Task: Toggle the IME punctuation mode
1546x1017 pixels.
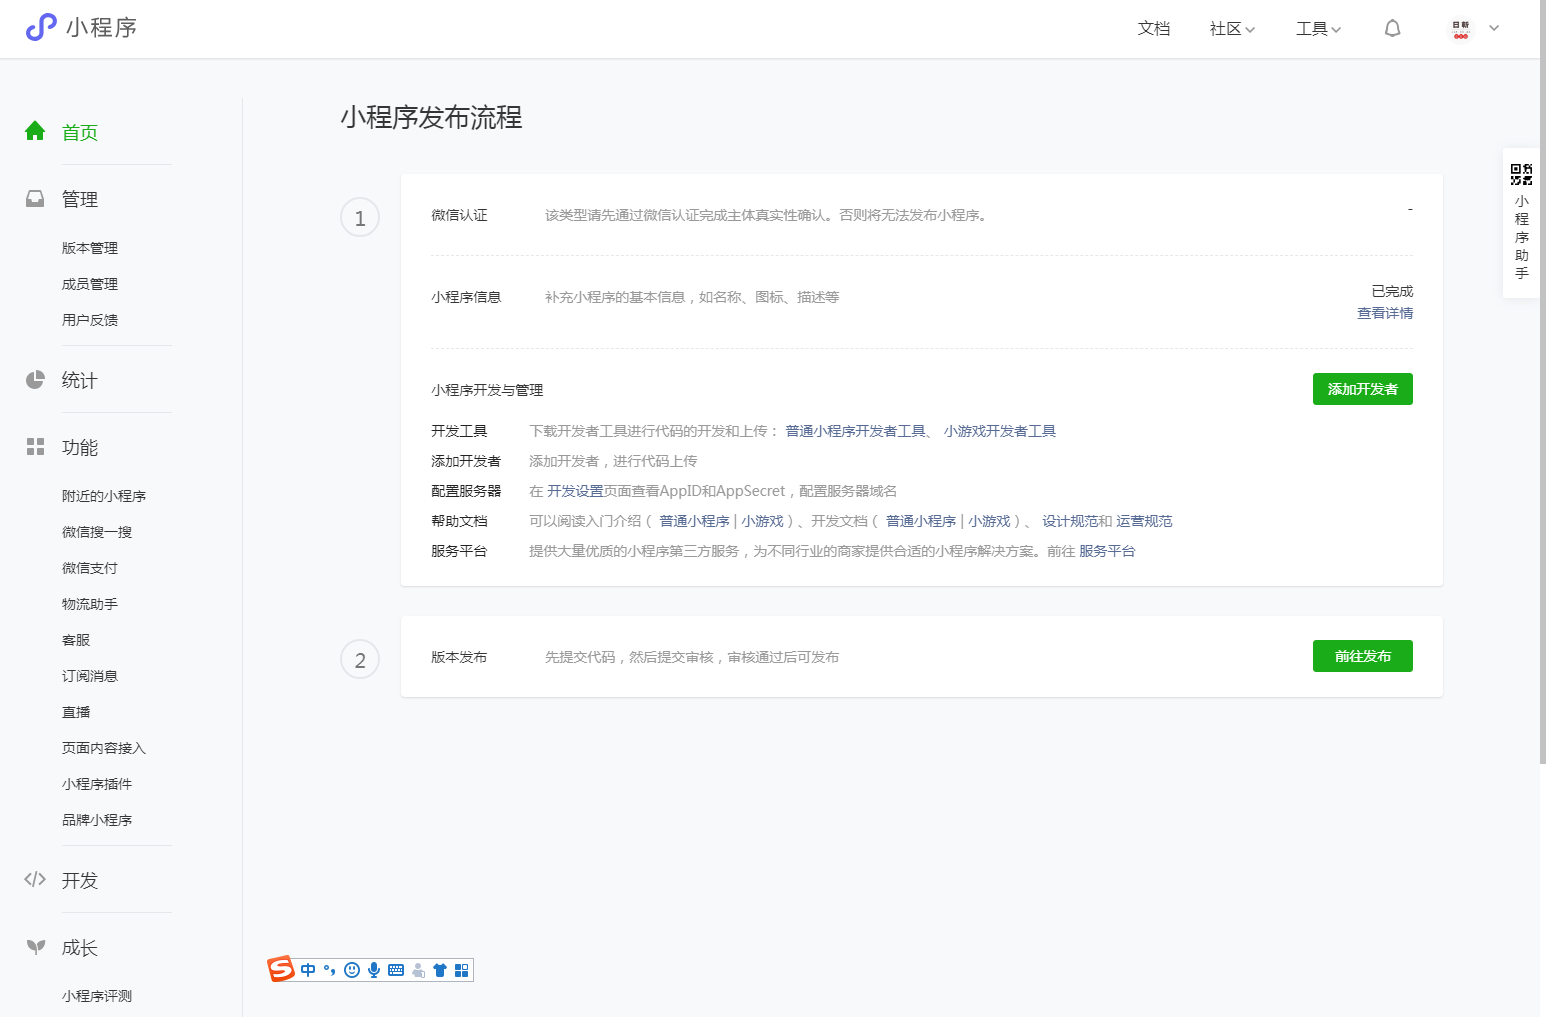Action: 329,970
